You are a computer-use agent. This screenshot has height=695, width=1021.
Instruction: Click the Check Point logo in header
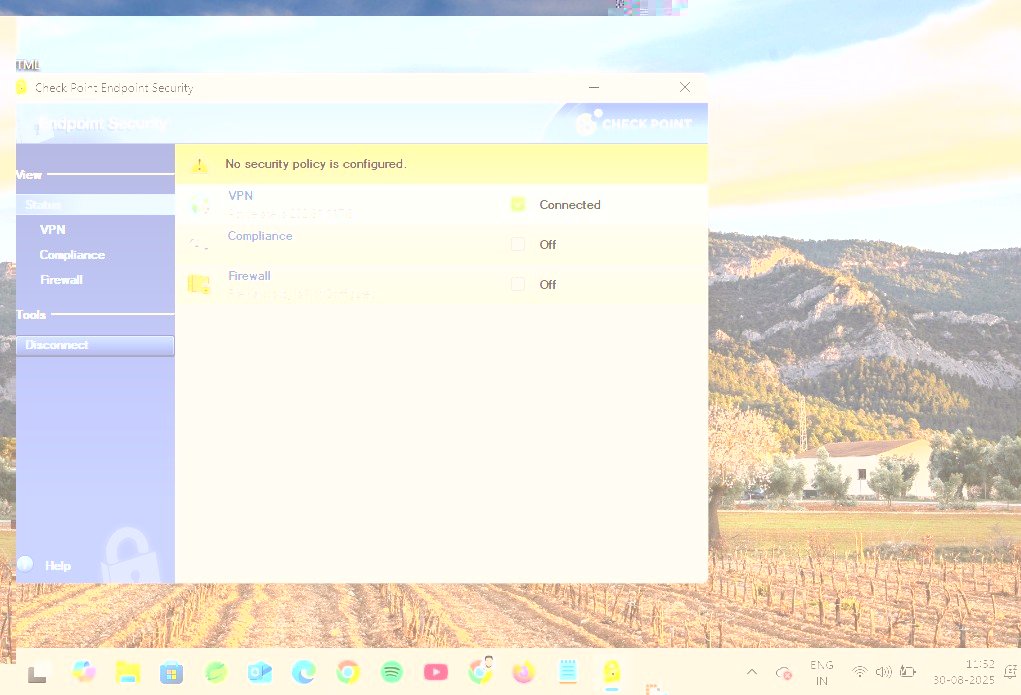point(633,123)
